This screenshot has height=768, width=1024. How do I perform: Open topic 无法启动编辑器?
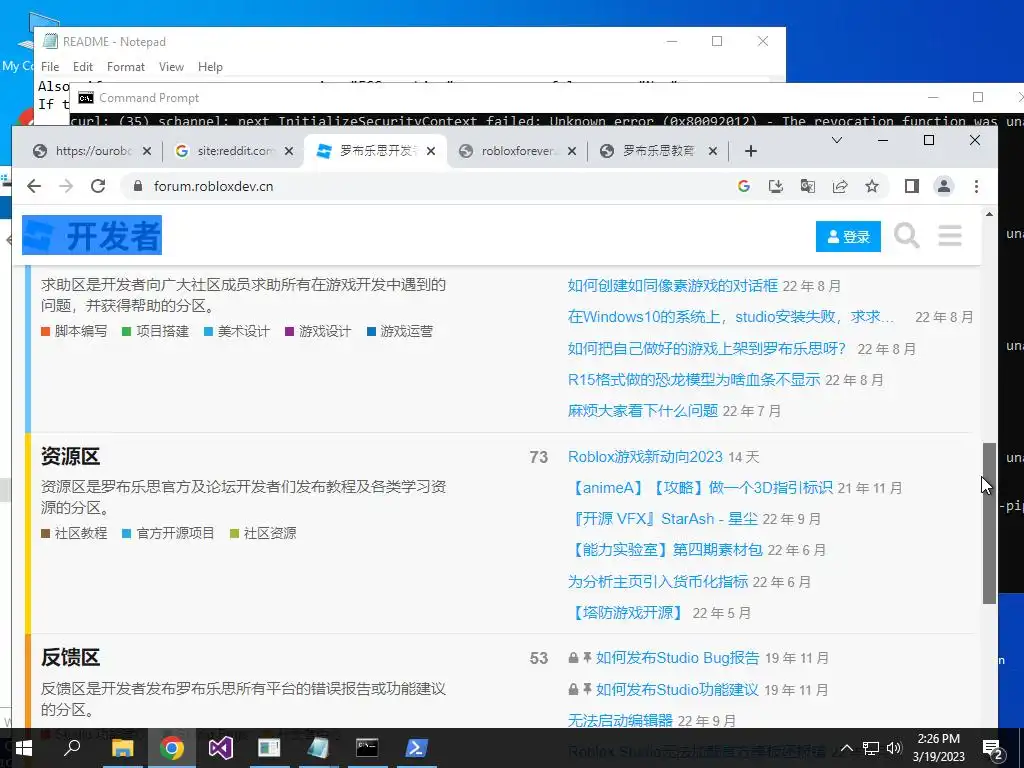(620, 720)
